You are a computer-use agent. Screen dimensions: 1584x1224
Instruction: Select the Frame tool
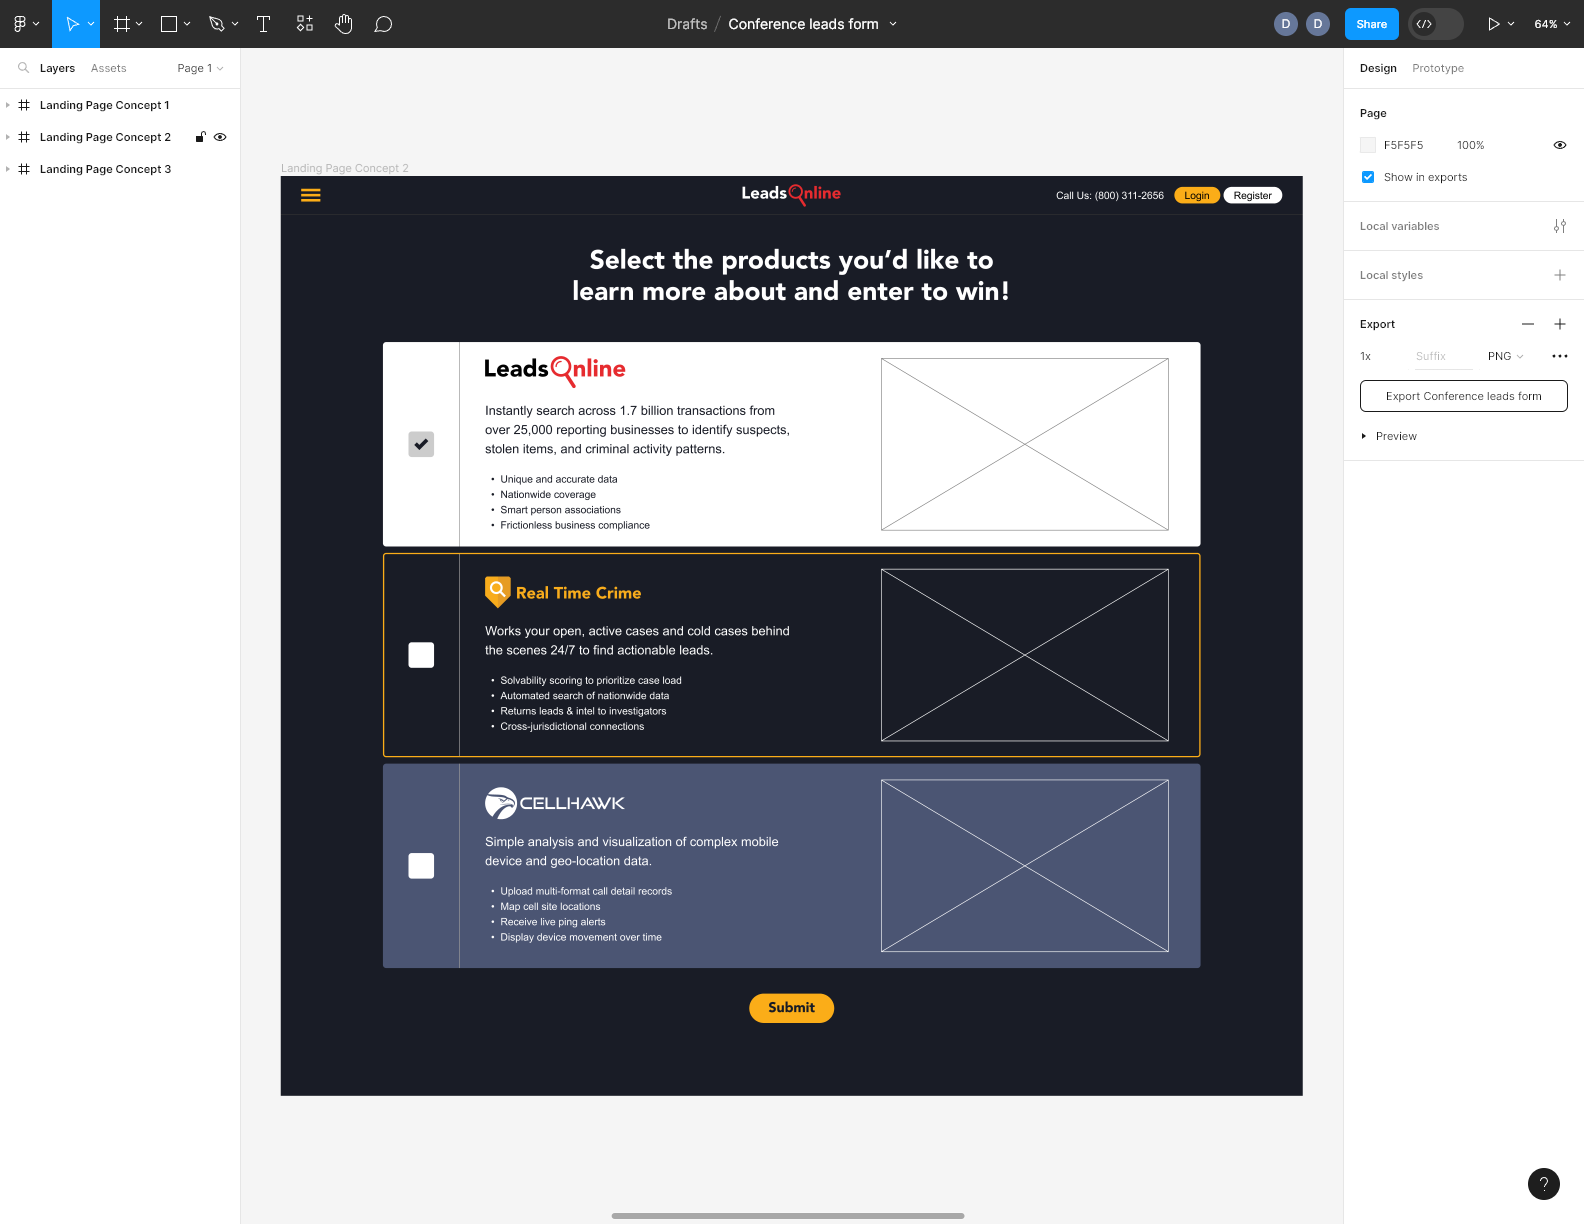click(122, 24)
